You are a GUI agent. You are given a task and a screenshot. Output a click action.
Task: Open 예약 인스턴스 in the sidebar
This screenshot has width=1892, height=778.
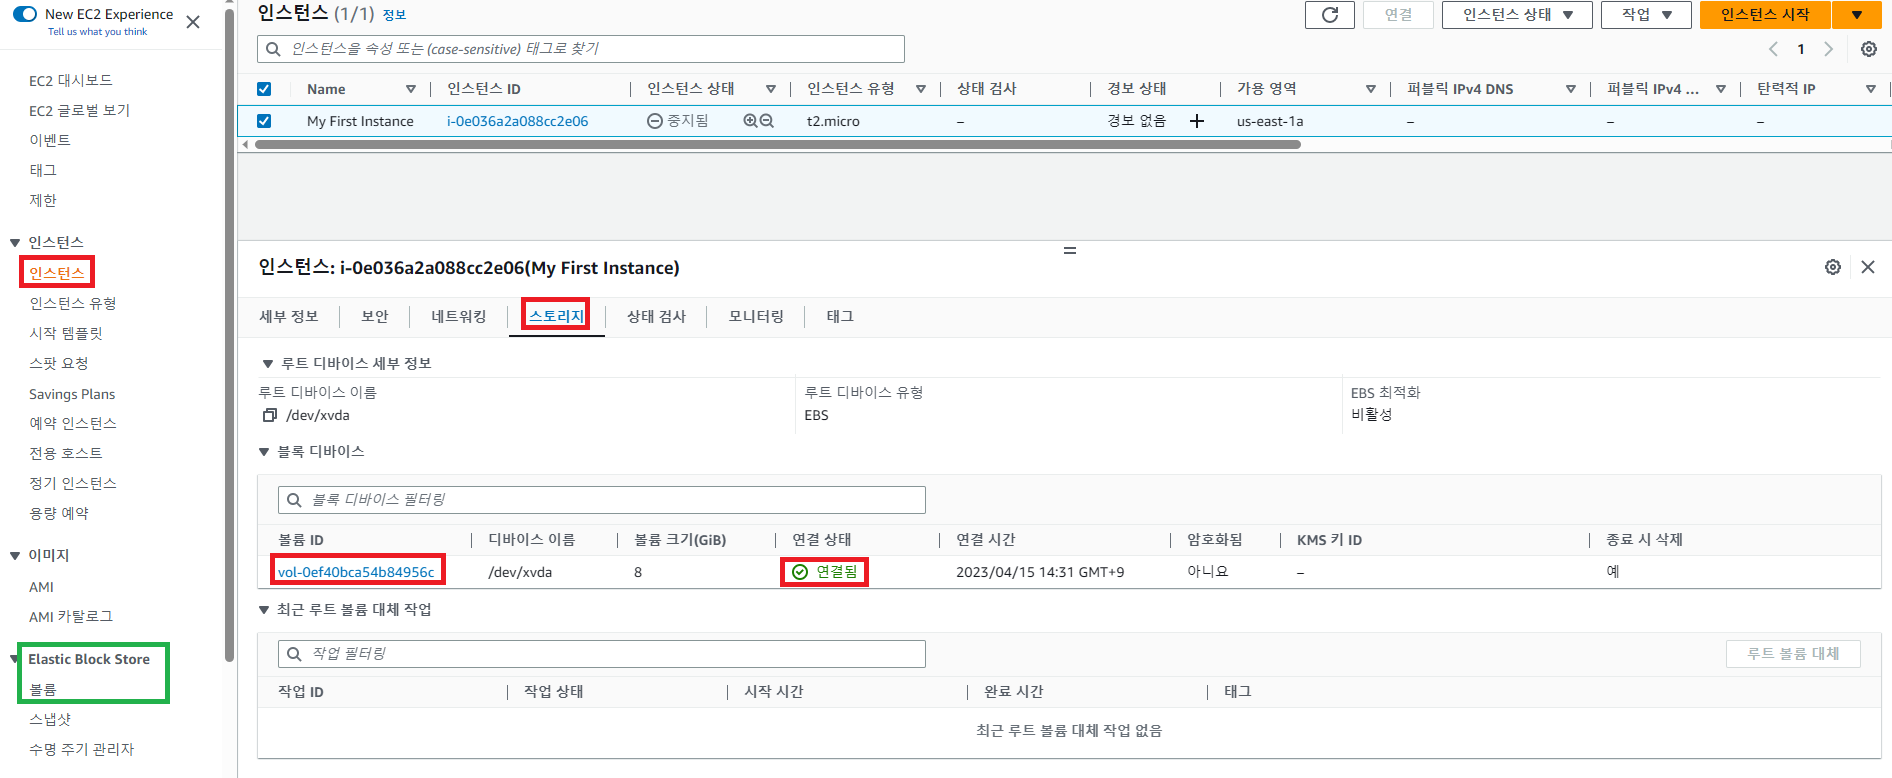[72, 423]
